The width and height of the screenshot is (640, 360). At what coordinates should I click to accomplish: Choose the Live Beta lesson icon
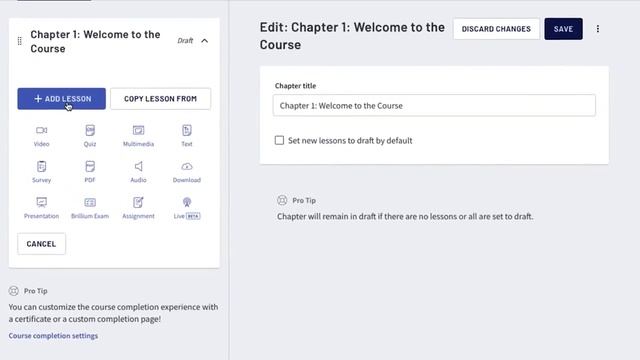click(x=187, y=202)
